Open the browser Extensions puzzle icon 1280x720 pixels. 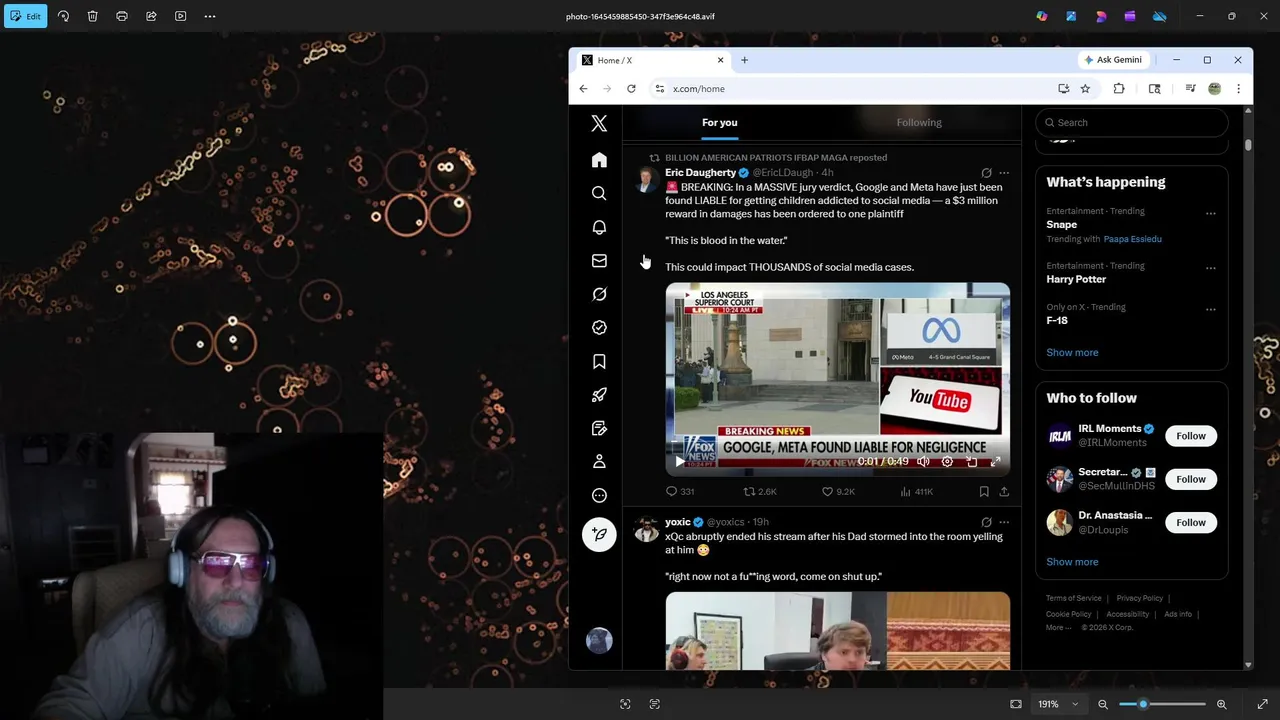tap(1119, 89)
